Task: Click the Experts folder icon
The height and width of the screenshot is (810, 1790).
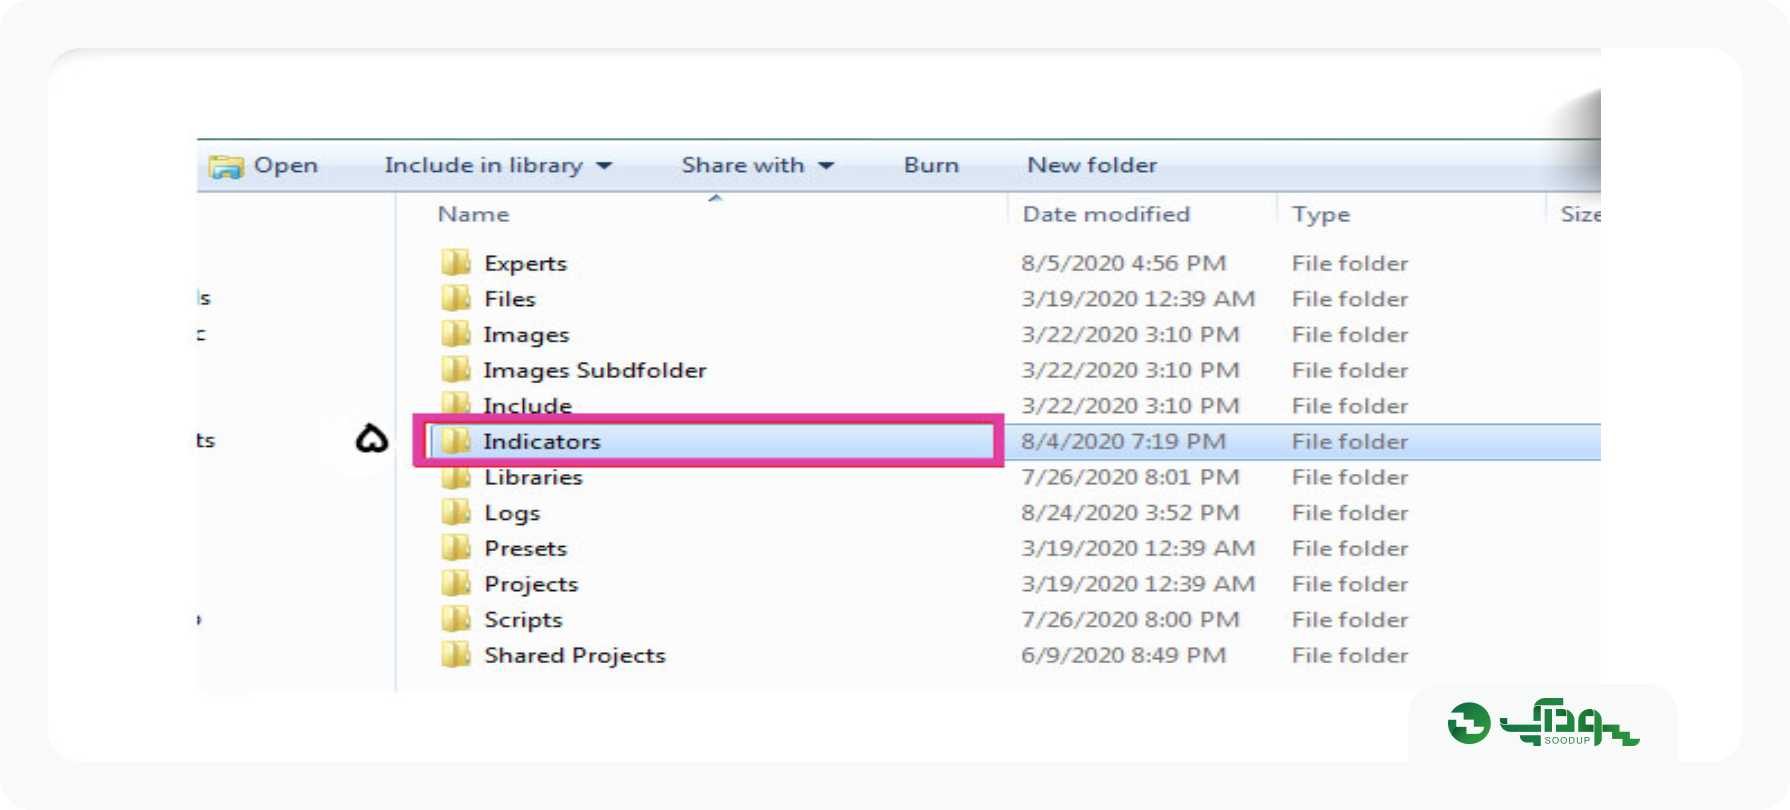Action: coord(456,262)
